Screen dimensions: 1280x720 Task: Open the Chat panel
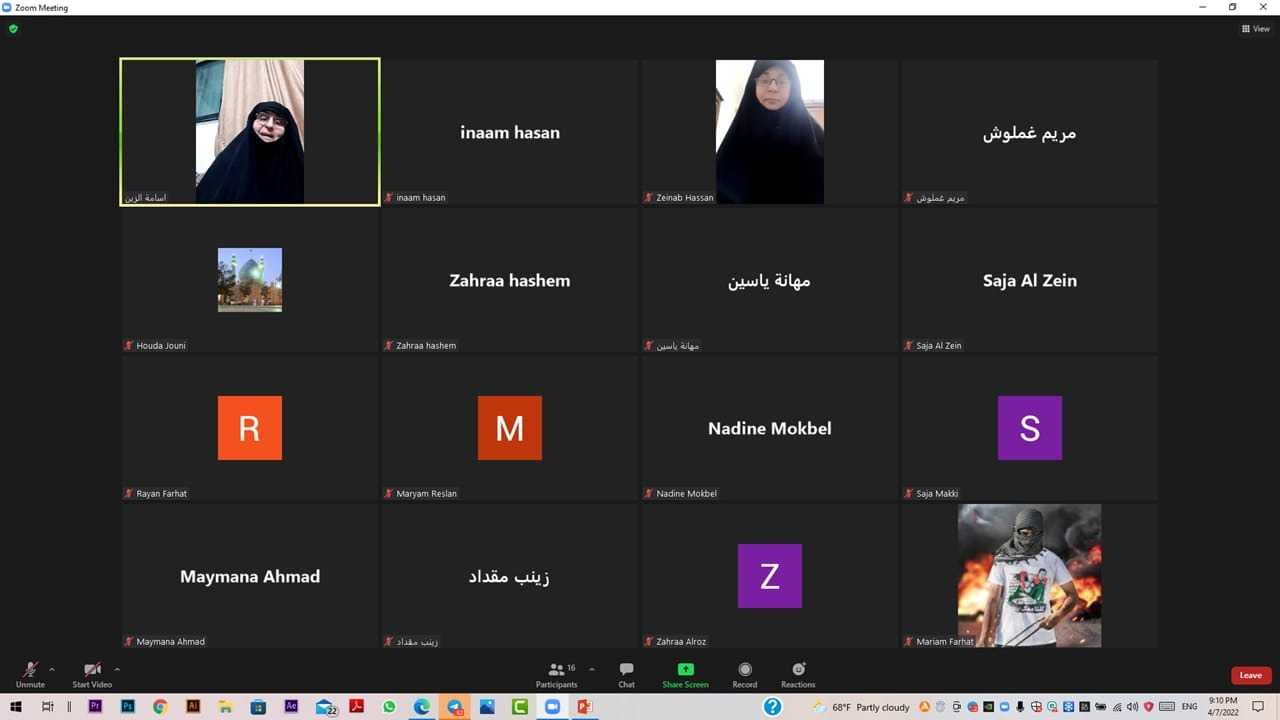click(626, 674)
